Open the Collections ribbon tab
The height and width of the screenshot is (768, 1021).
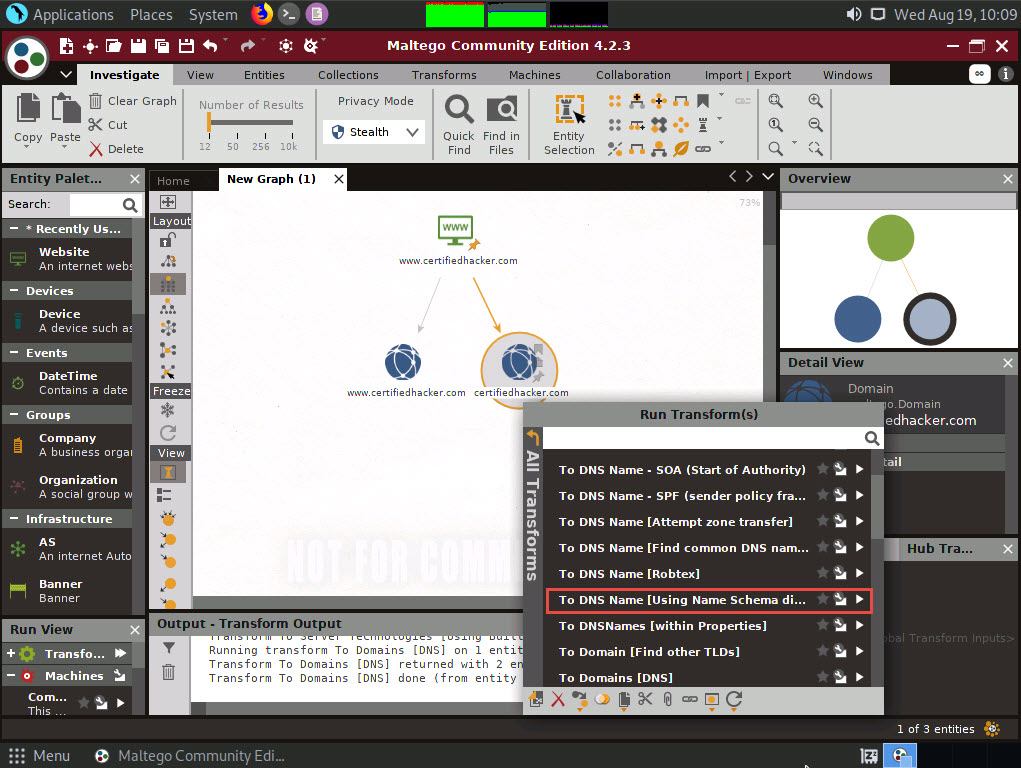348,75
